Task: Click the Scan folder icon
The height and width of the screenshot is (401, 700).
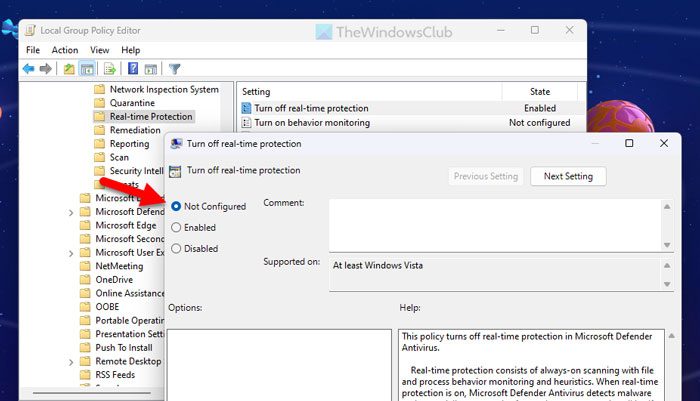Action: tap(100, 157)
